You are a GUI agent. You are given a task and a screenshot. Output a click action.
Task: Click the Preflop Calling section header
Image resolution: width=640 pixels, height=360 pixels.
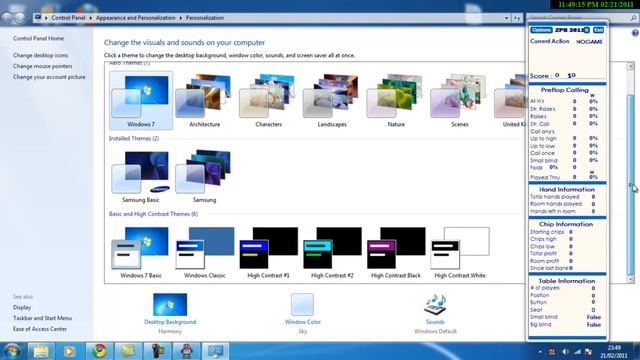(x=564, y=90)
